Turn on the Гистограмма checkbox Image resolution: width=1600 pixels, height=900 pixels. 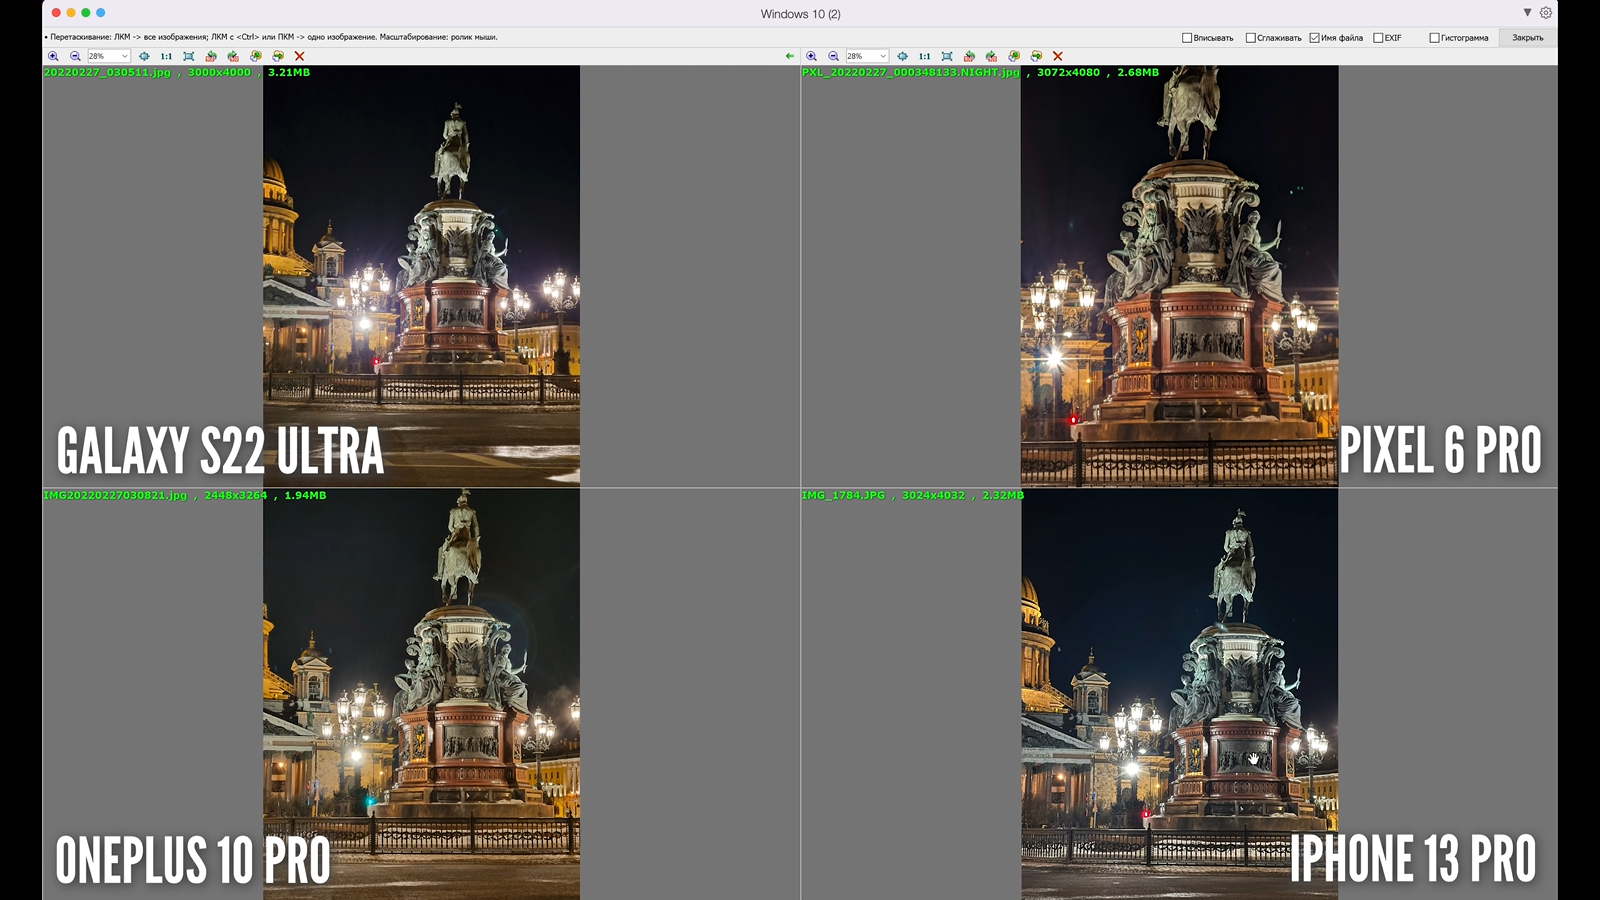pyautogui.click(x=1434, y=38)
